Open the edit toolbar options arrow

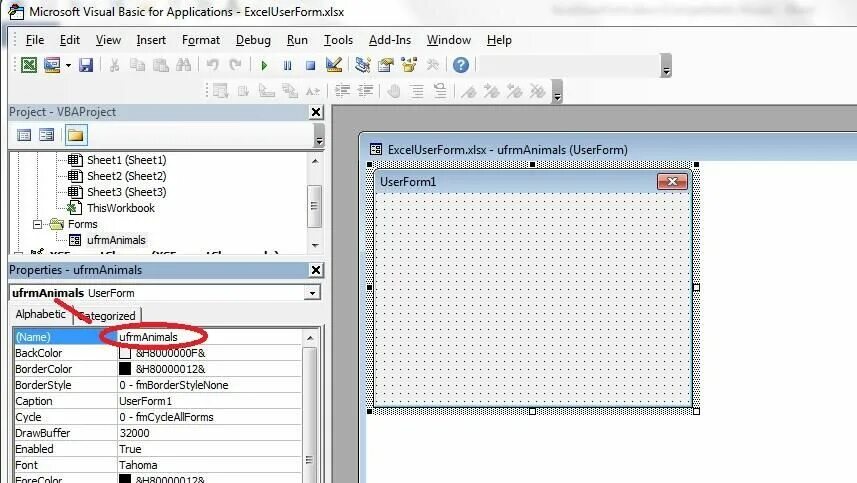(557, 92)
